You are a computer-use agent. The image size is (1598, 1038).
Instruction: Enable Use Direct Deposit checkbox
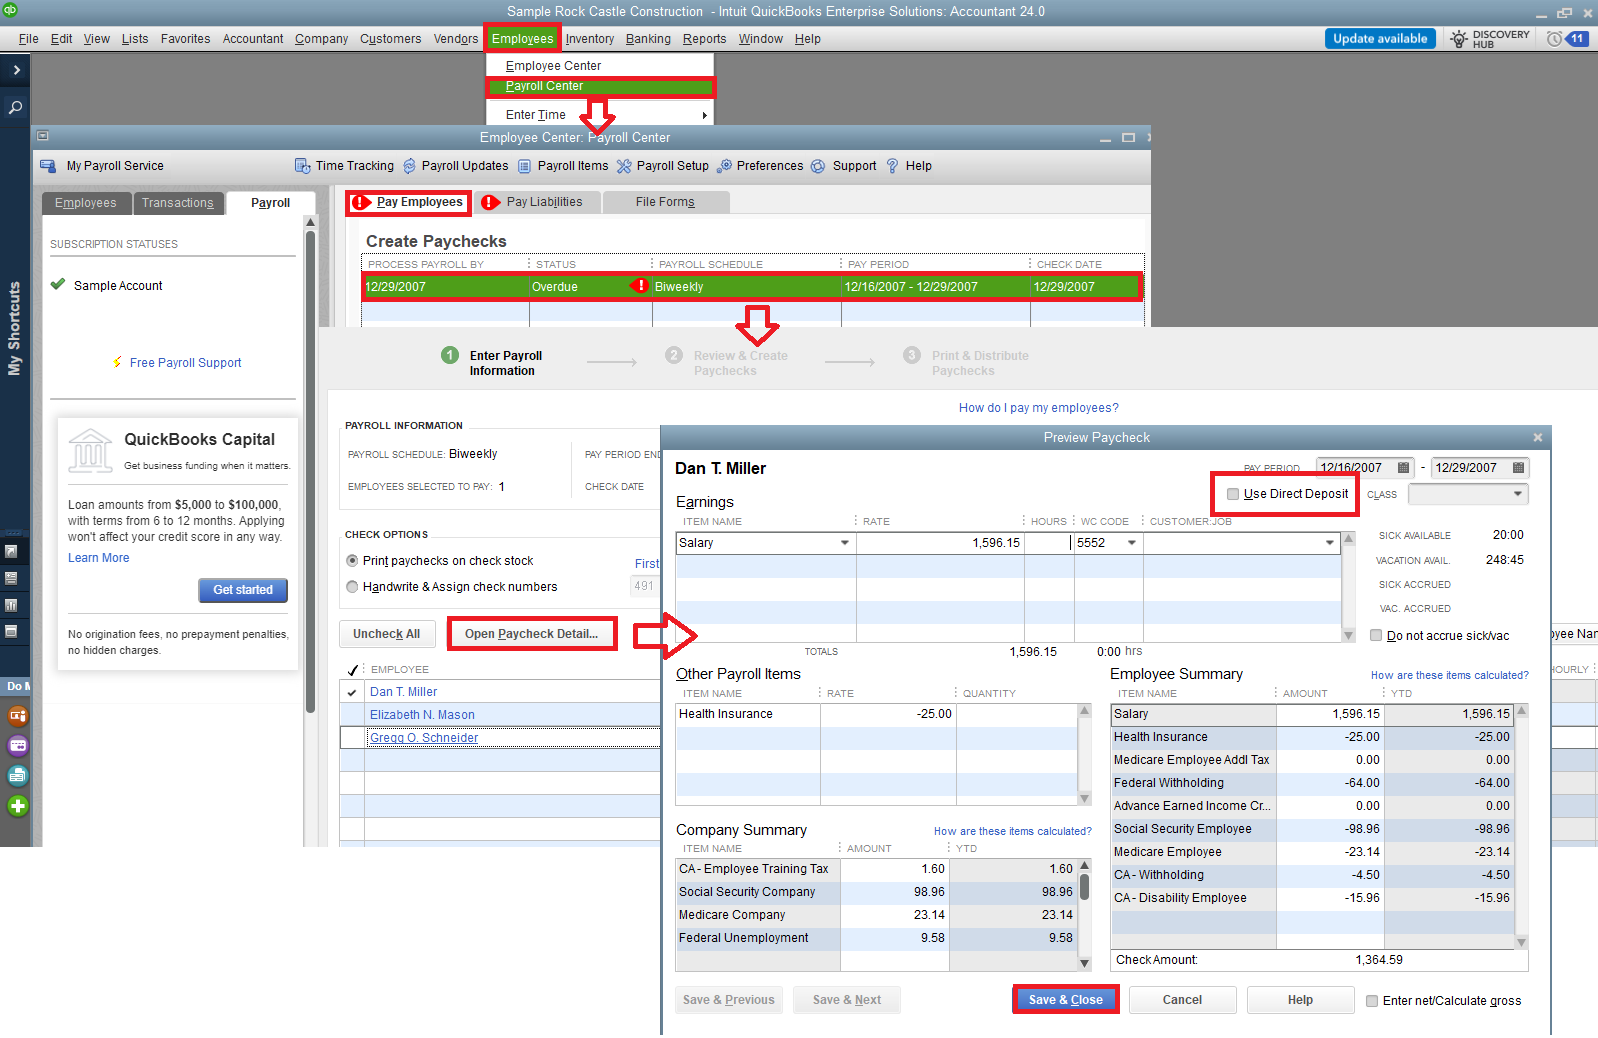click(1233, 494)
